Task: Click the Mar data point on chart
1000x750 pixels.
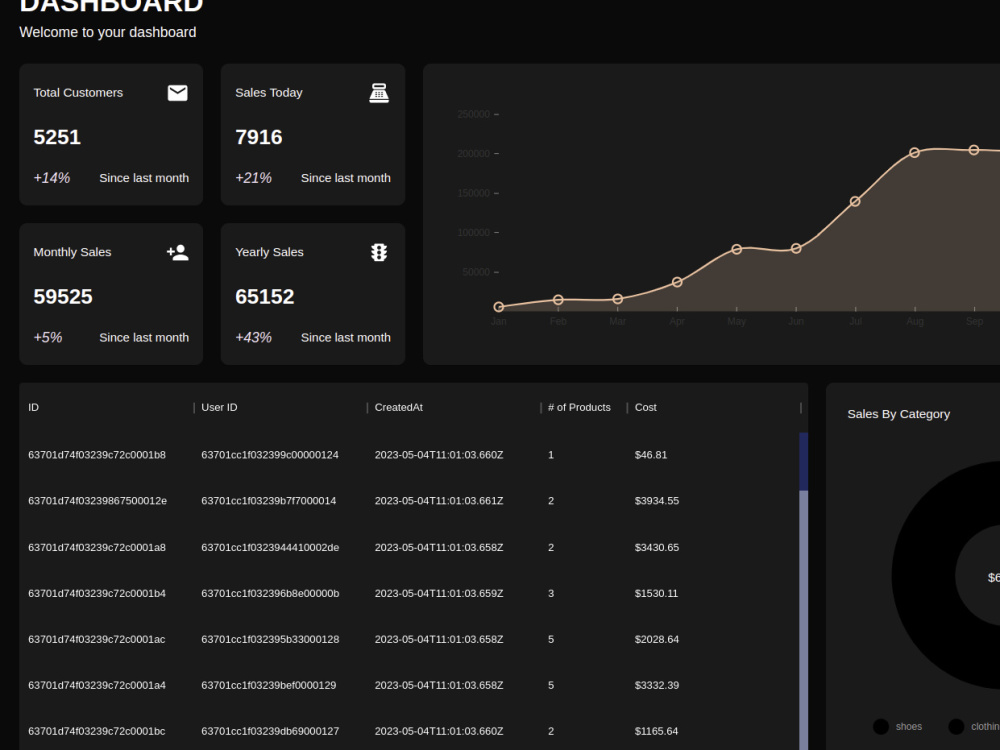Action: pyautogui.click(x=617, y=299)
